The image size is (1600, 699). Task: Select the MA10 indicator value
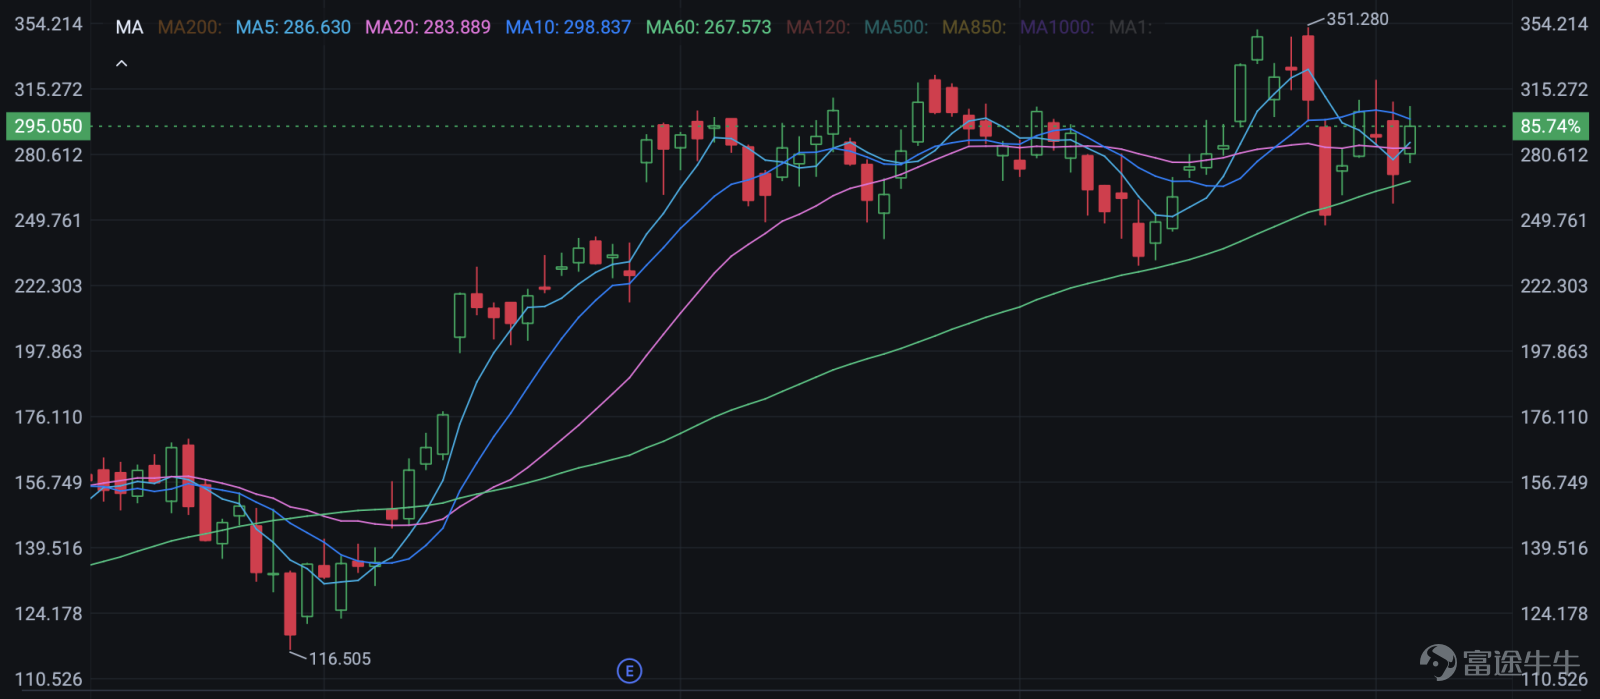coord(568,27)
